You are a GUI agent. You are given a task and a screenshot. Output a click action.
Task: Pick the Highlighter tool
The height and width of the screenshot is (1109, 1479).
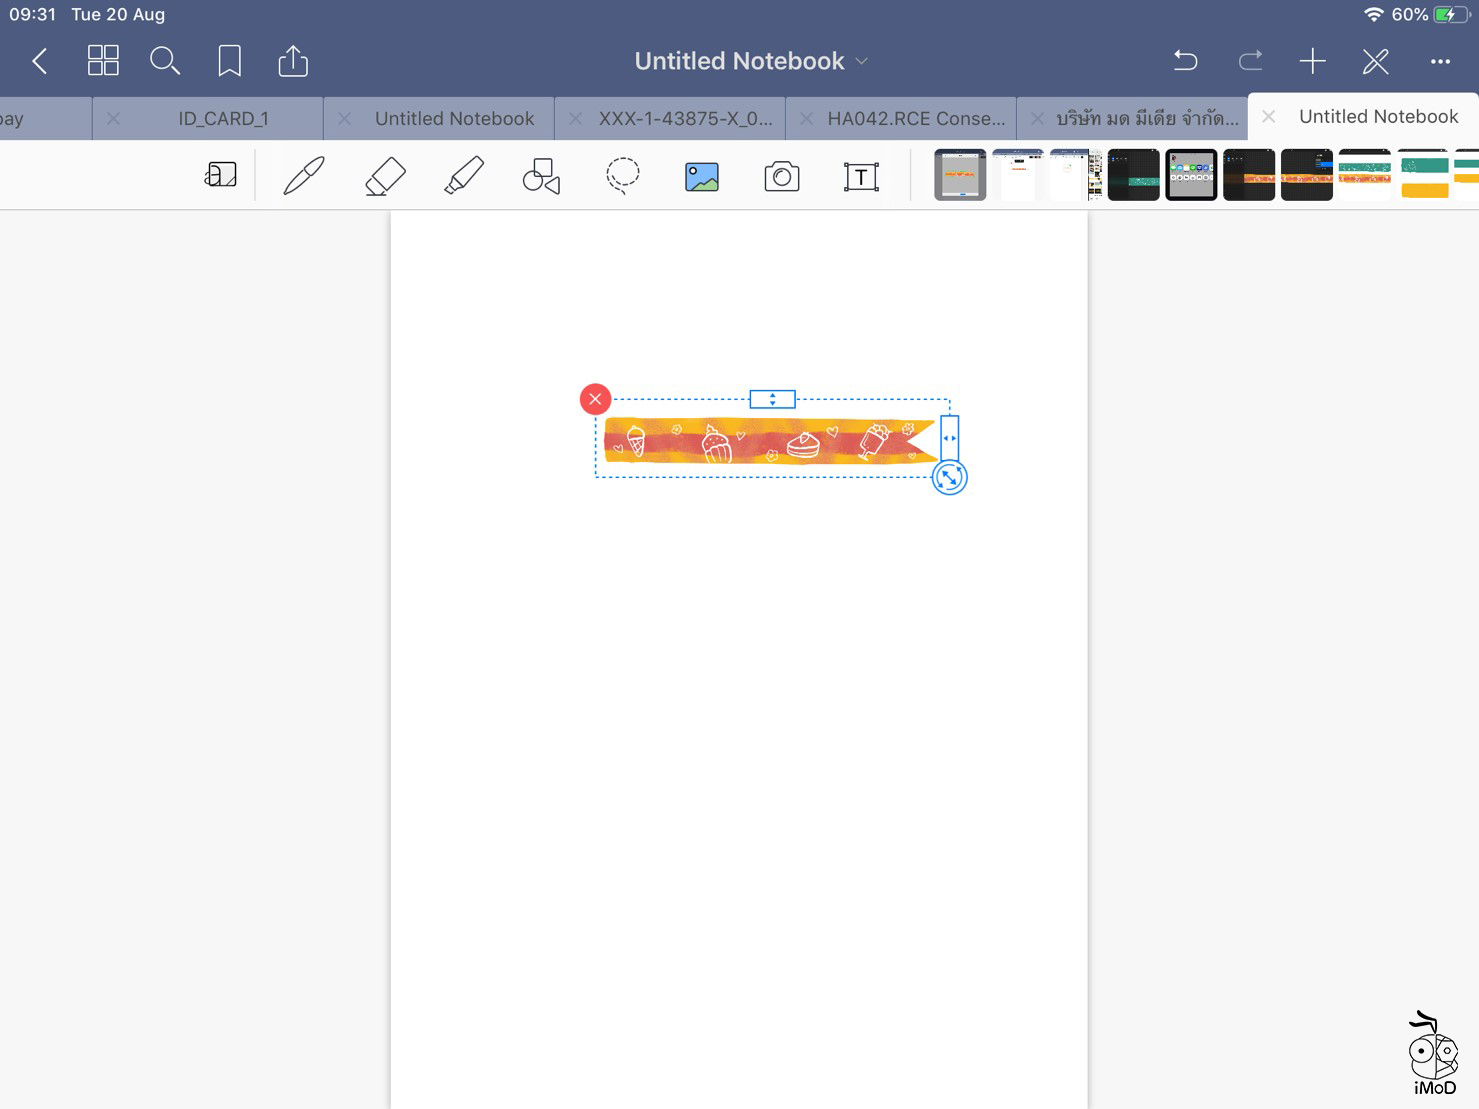point(463,175)
